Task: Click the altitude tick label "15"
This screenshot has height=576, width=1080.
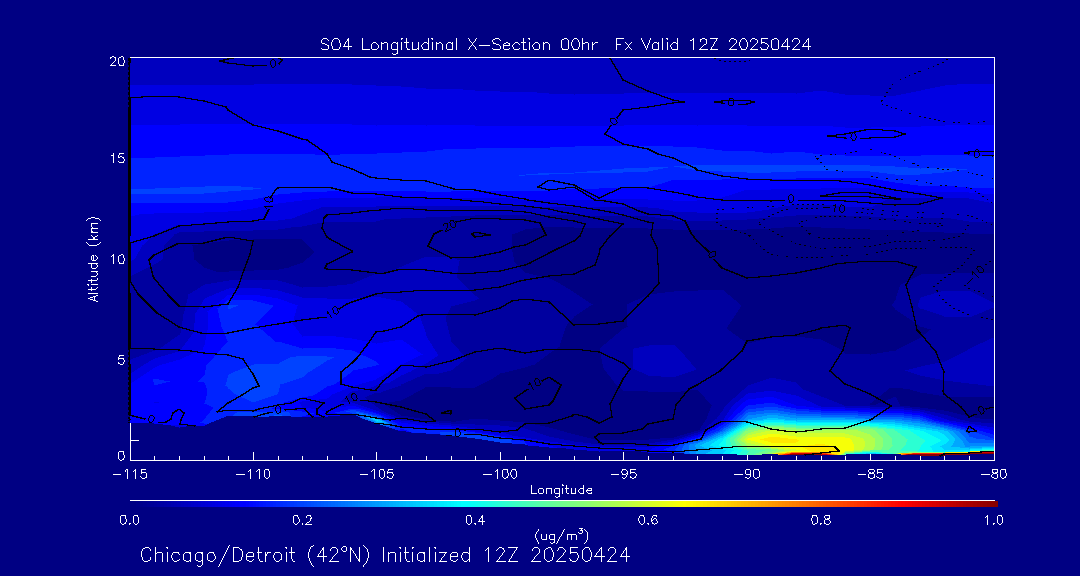Action: (x=116, y=158)
